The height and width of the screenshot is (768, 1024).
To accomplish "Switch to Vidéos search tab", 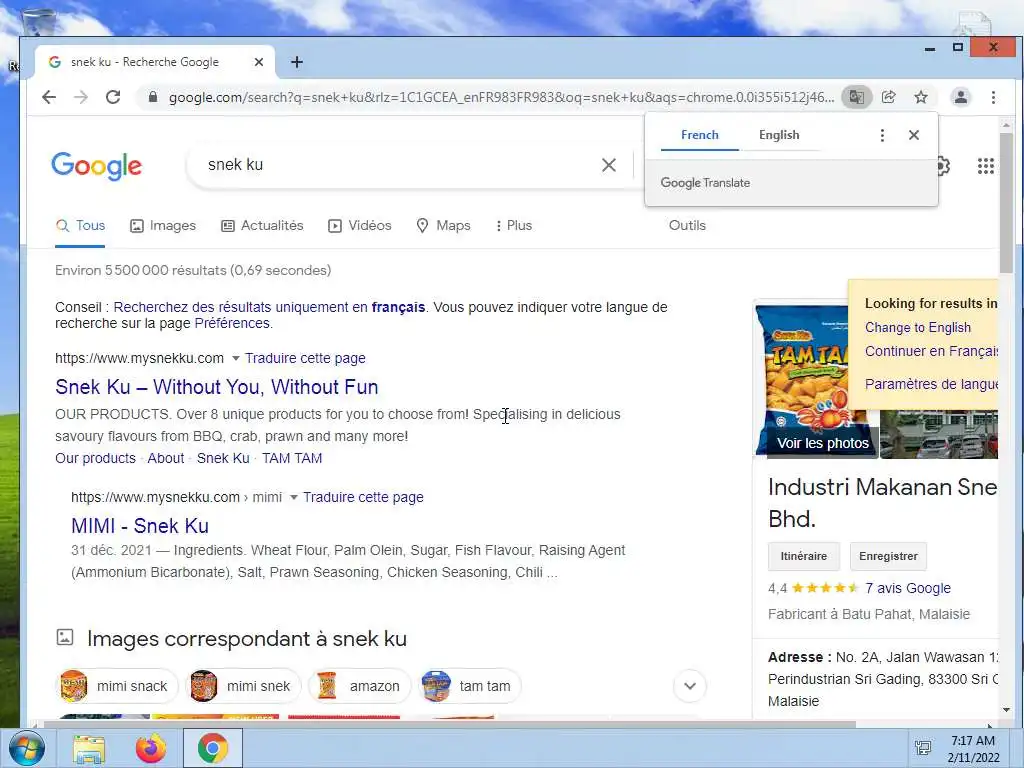I will click(x=359, y=225).
